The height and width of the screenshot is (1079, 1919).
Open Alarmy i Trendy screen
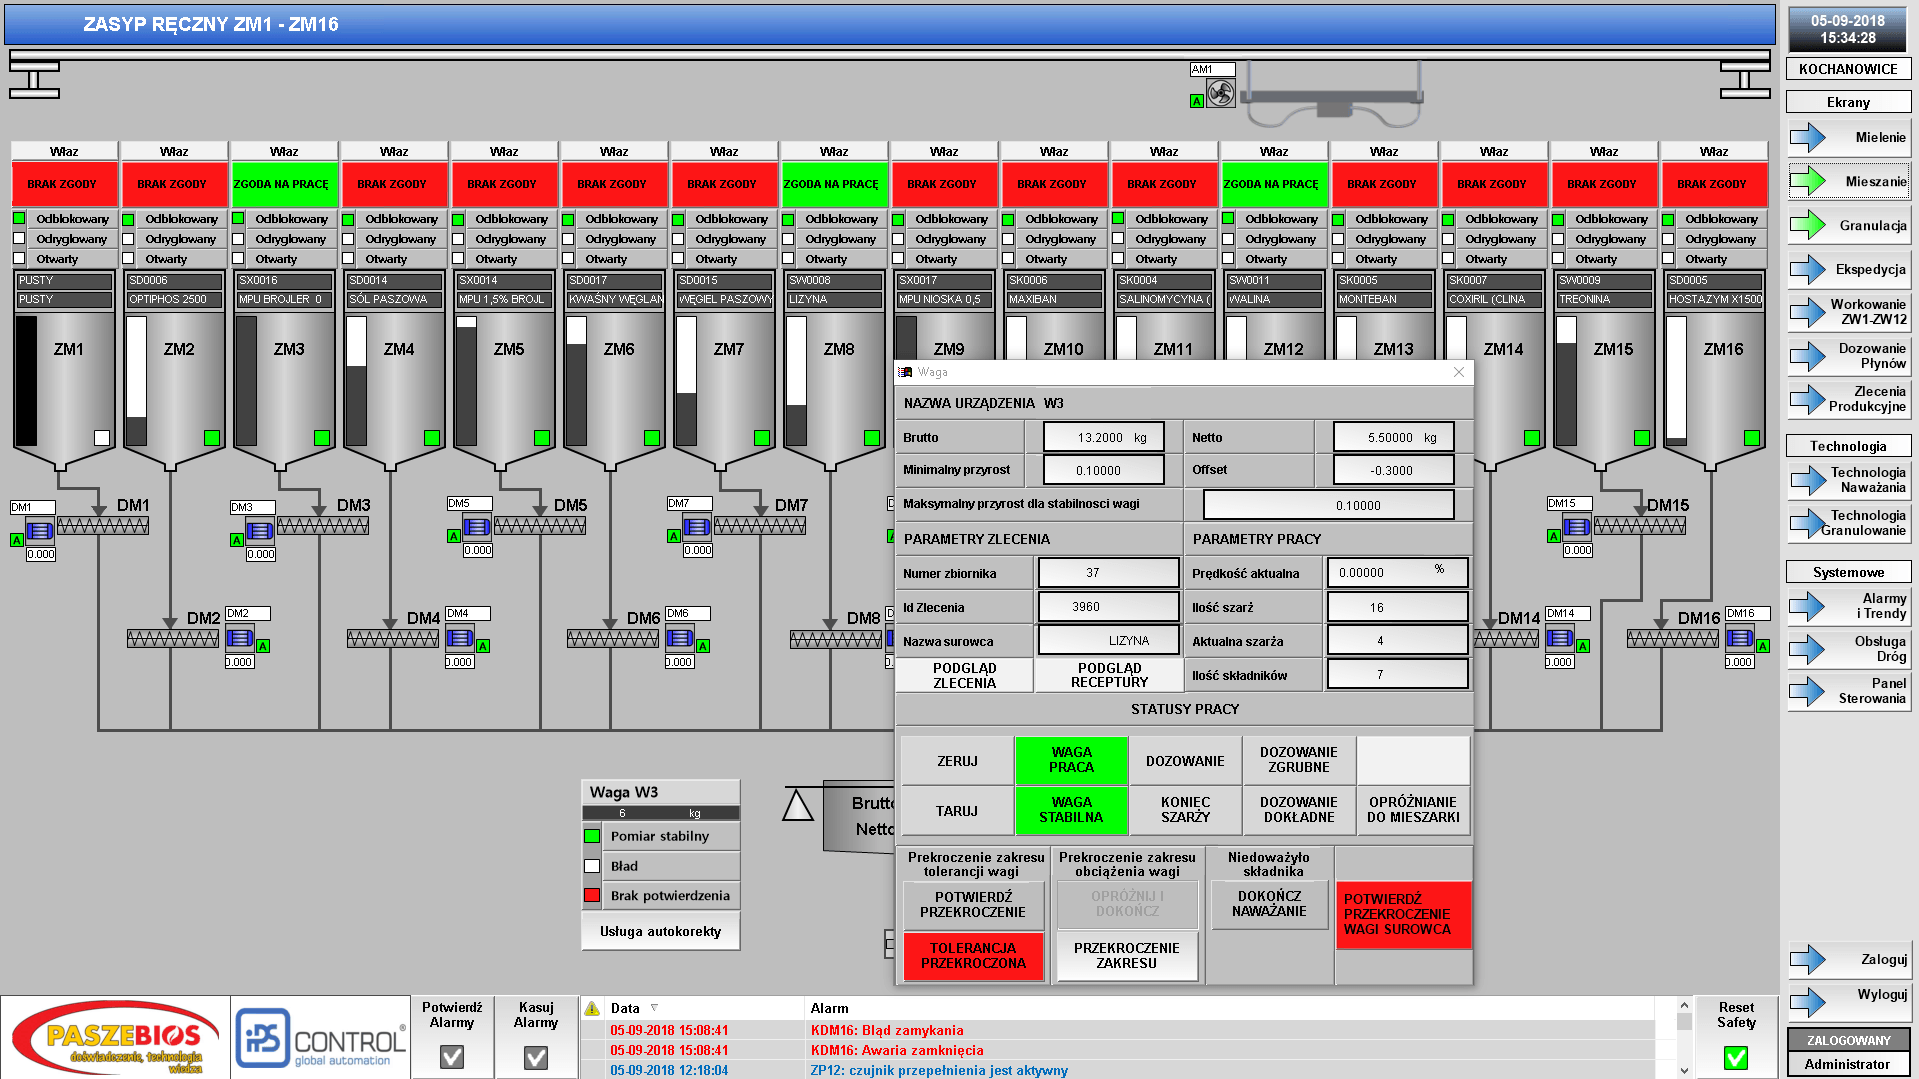[1849, 606]
